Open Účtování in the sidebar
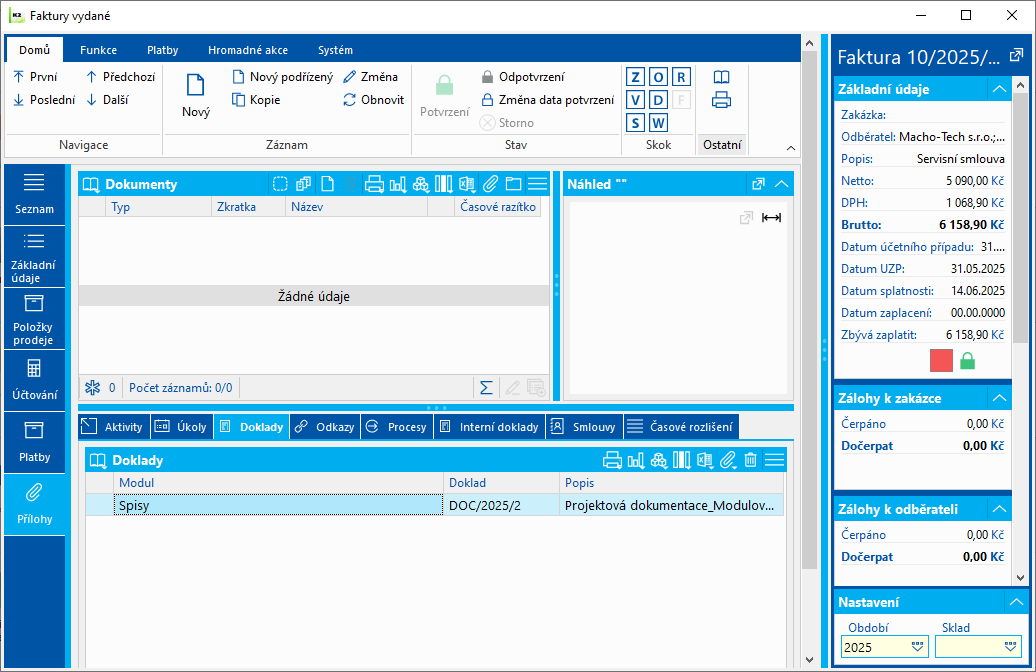The image size is (1036, 672). pos(34,381)
